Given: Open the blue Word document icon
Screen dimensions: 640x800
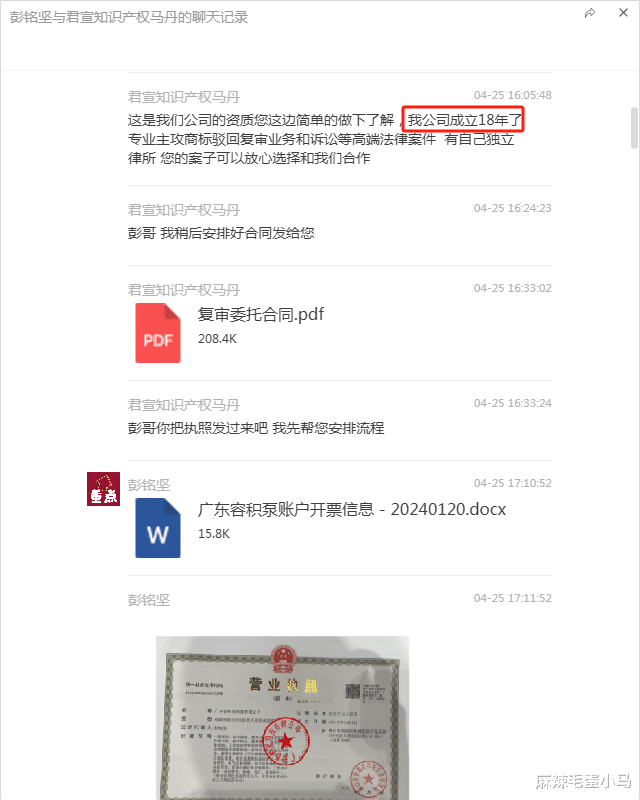Looking at the screenshot, I should click(158, 528).
